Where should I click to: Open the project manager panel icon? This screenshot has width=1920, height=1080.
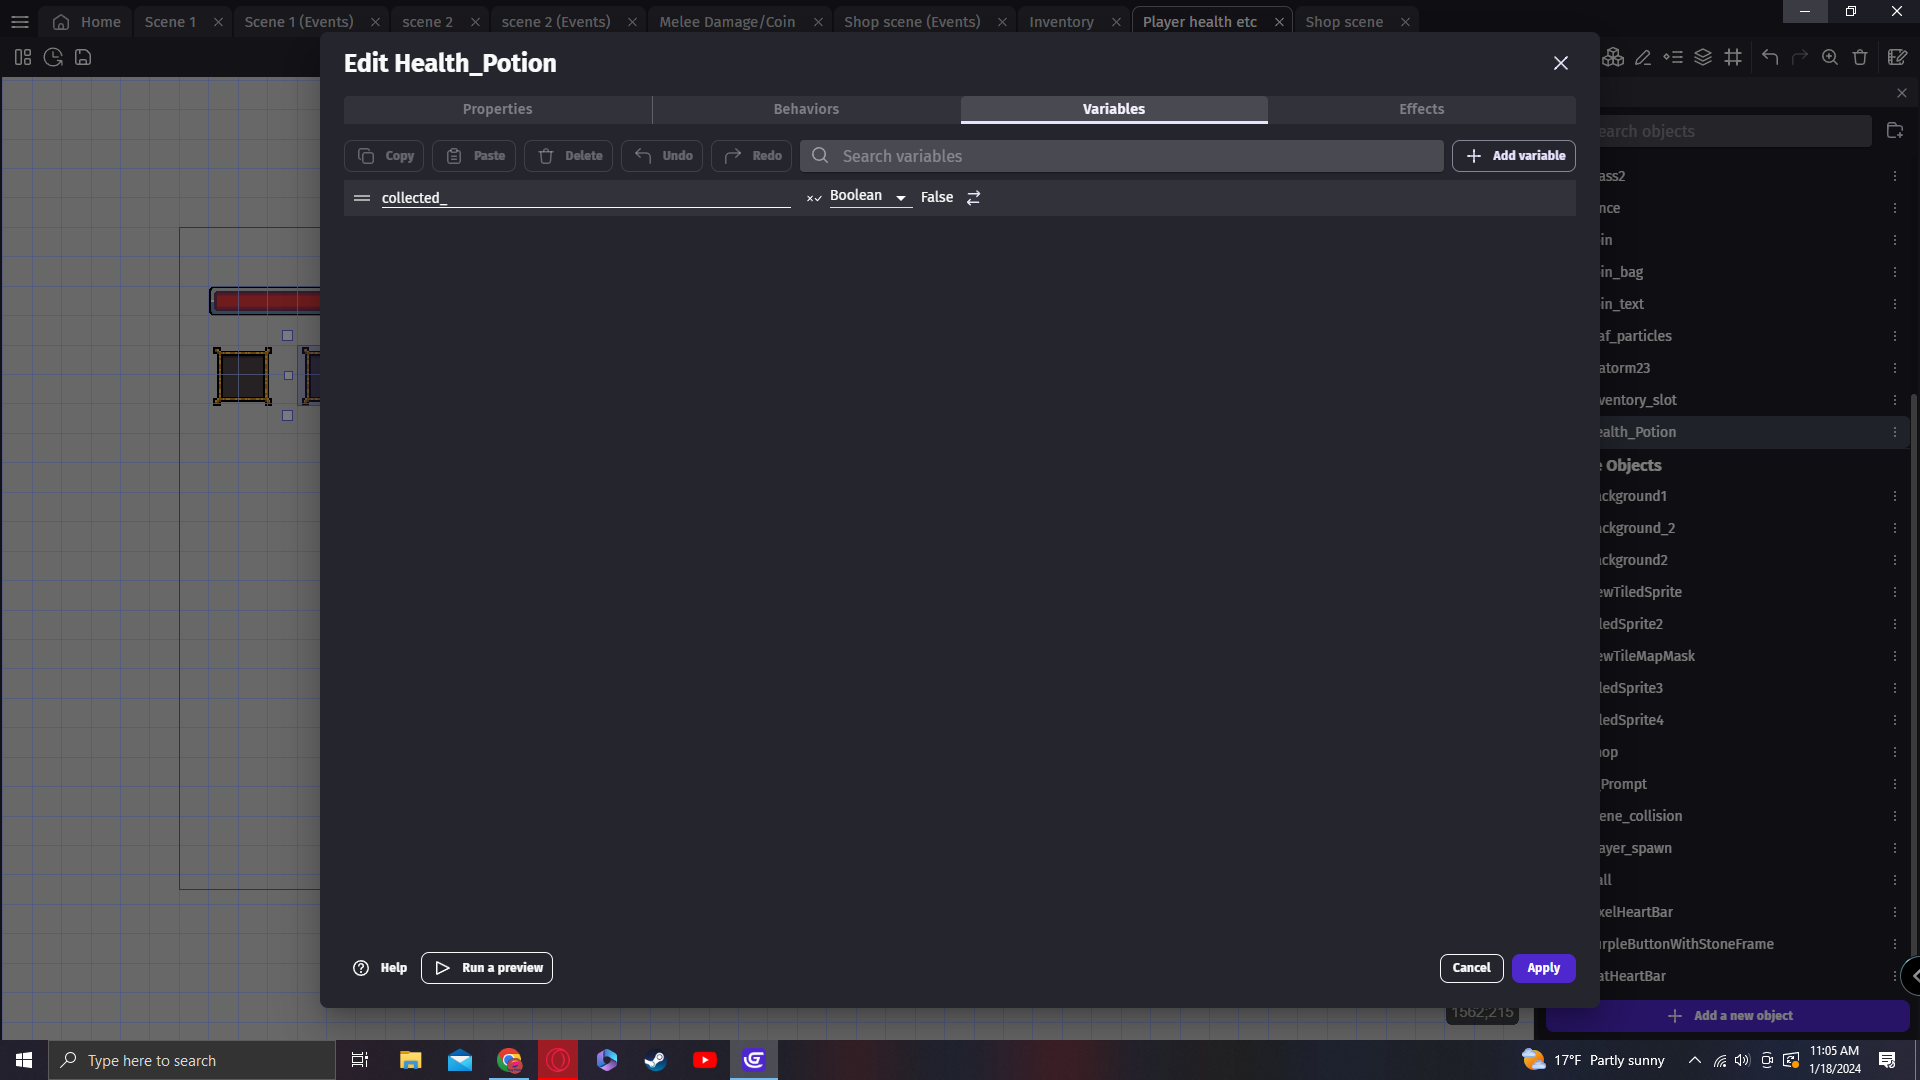(x=23, y=58)
